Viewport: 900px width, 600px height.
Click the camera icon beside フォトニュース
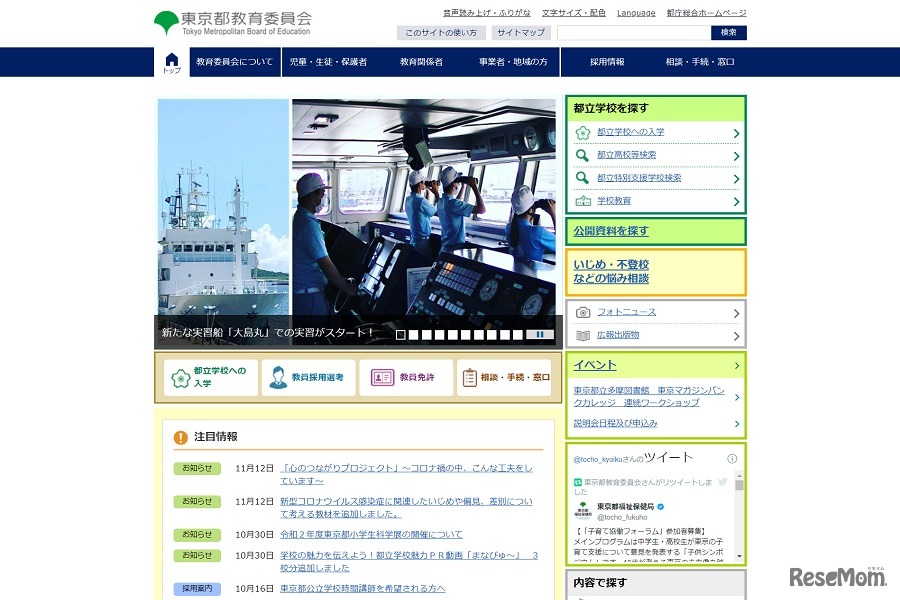(581, 312)
